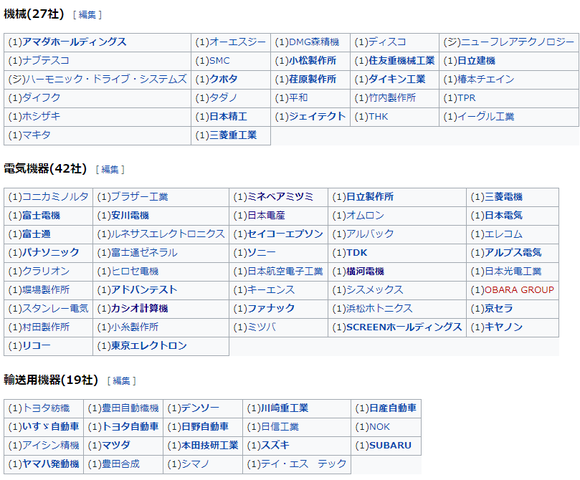This screenshot has height=480, width=580.
Task: Open the ブラザー工業 link
Action: coord(139,197)
